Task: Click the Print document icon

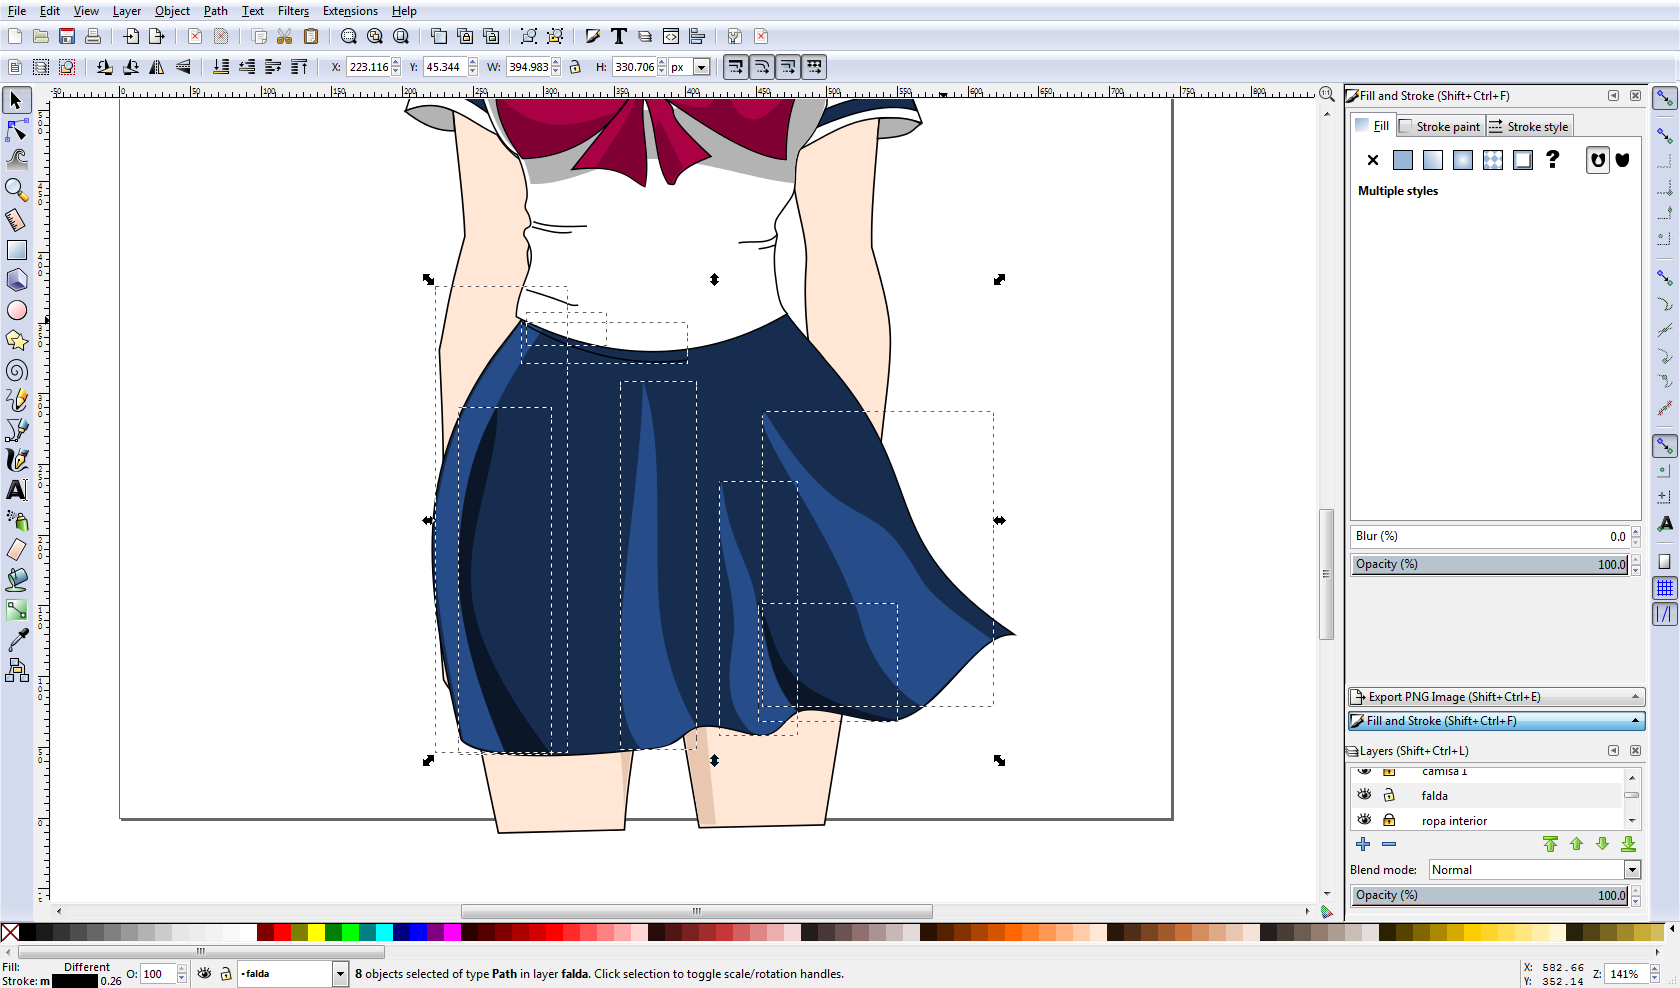Action: pos(93,36)
